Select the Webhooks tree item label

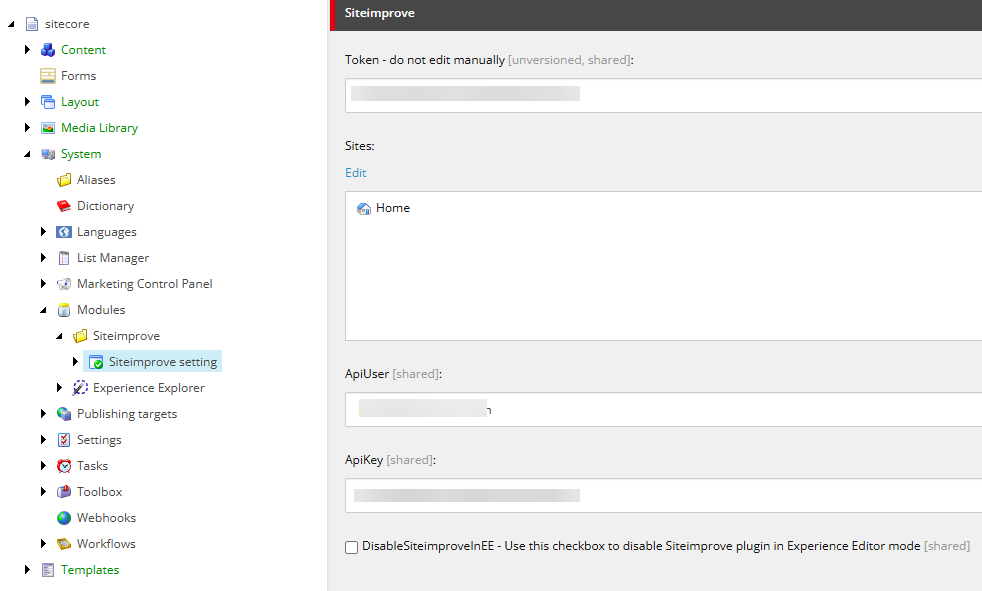(x=106, y=518)
